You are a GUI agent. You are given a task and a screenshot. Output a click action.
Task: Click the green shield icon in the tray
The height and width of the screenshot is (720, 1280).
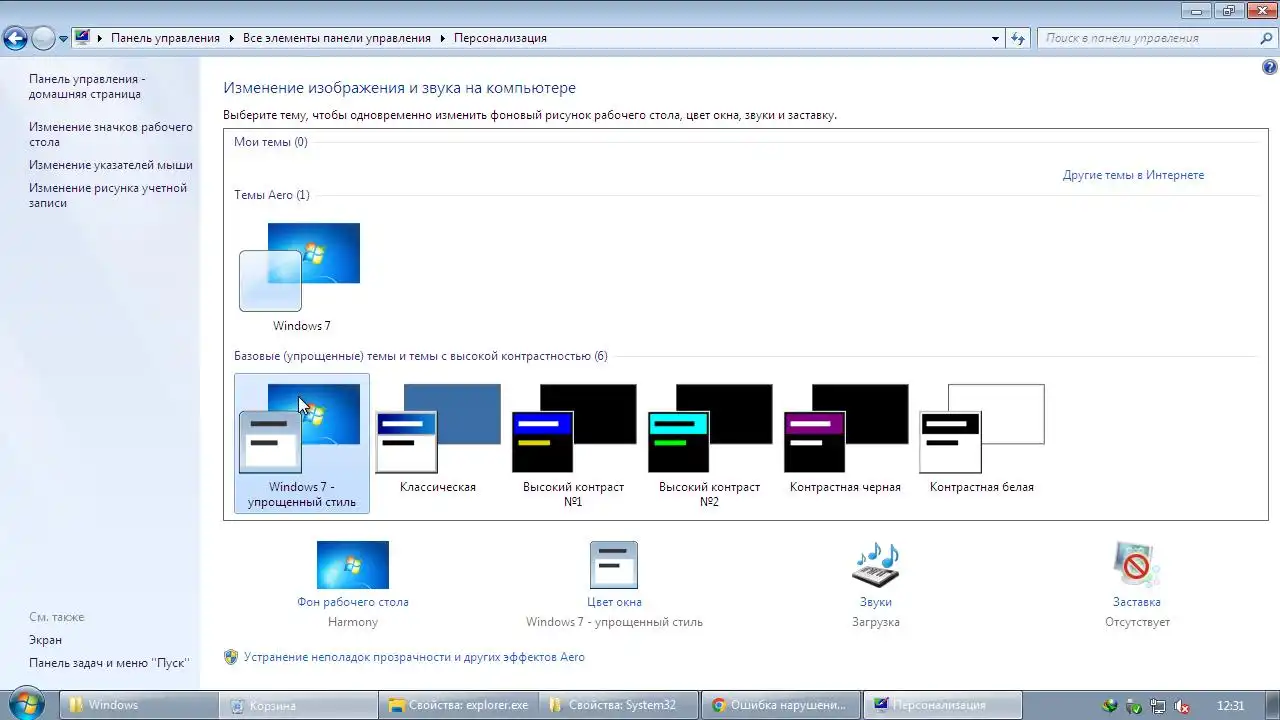tap(1134, 706)
